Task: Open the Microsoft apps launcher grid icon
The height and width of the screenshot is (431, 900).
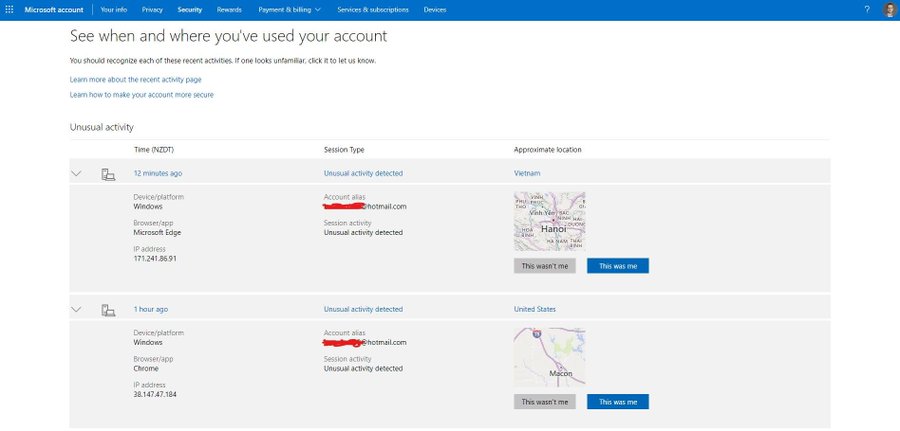Action: 10,9
